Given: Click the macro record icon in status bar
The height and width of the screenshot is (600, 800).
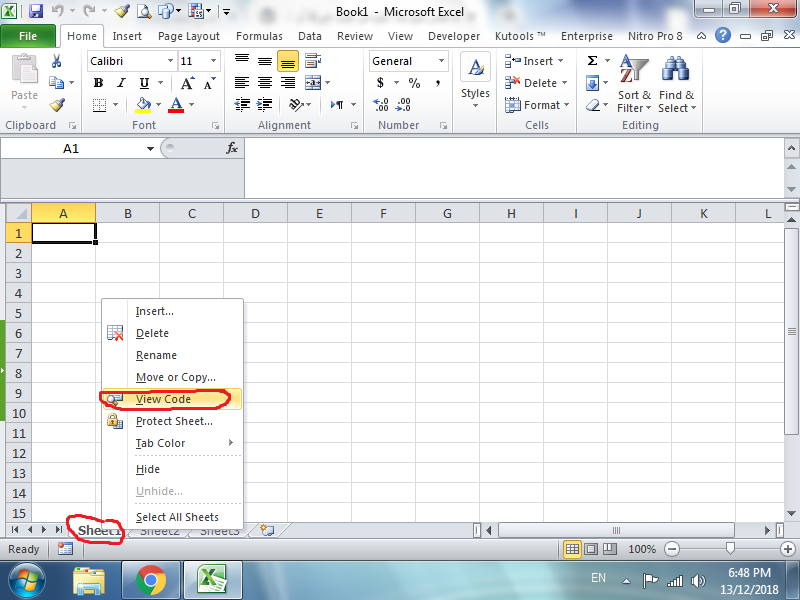Looking at the screenshot, I should point(65,548).
